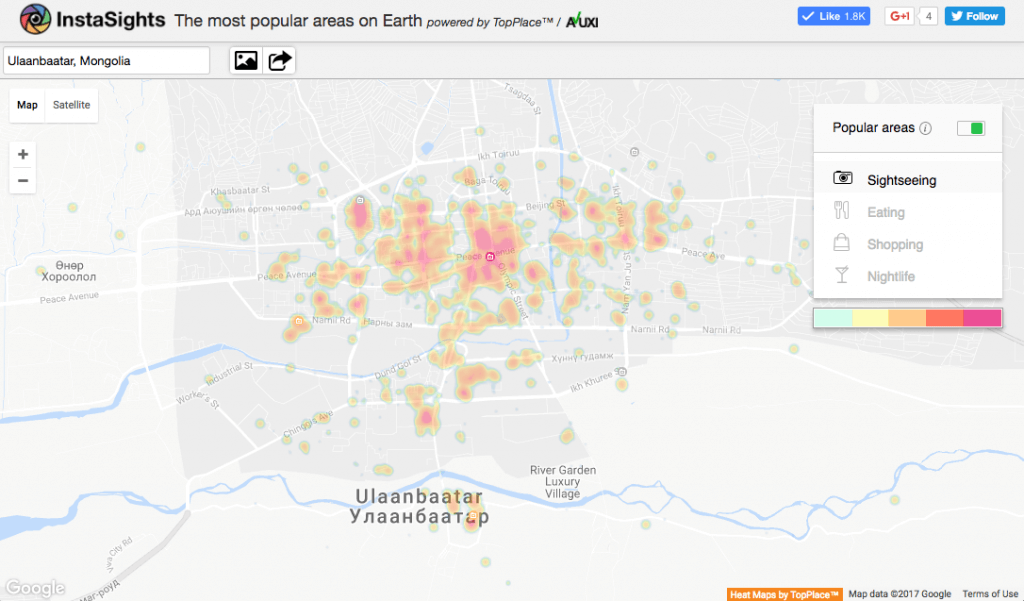1024x601 pixels.
Task: Click the Eating fork and knife icon
Action: click(842, 210)
